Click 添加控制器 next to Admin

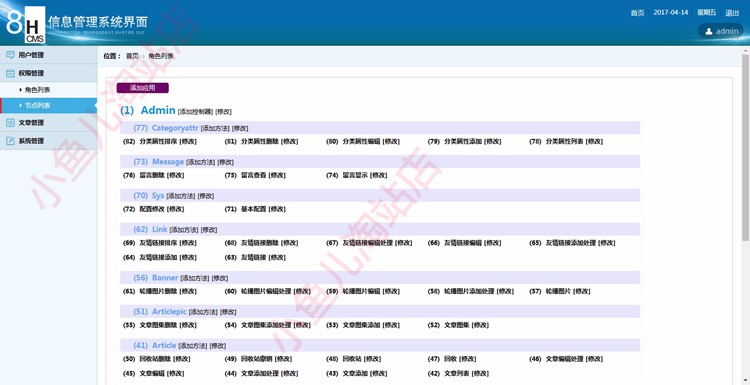195,112
